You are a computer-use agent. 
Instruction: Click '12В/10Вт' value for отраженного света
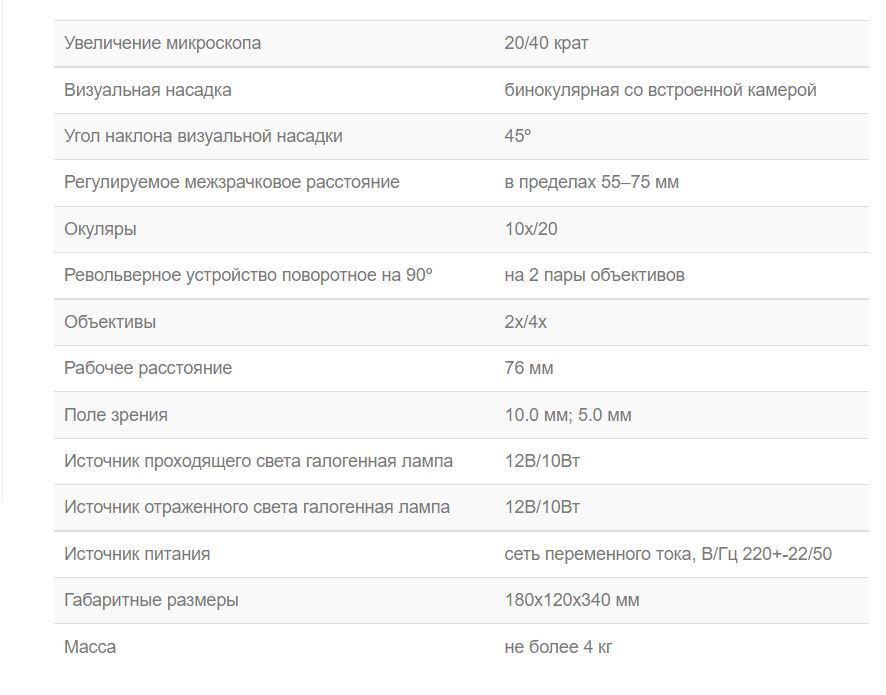click(x=542, y=507)
